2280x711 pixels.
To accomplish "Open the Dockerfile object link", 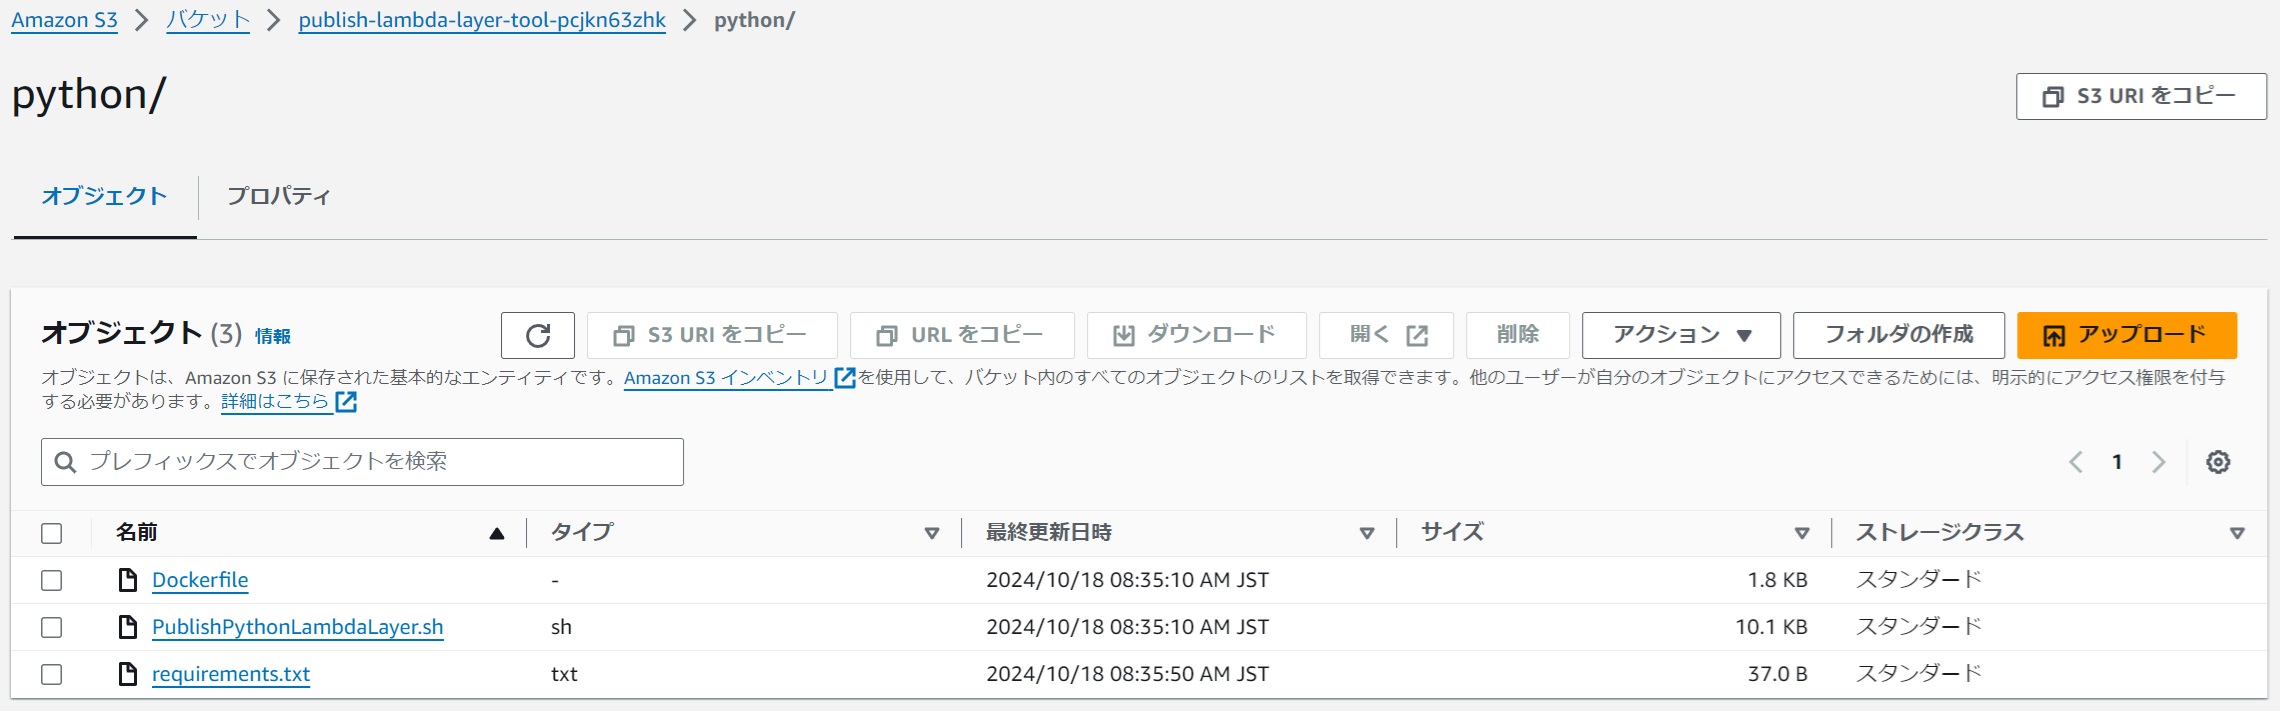I will point(200,580).
